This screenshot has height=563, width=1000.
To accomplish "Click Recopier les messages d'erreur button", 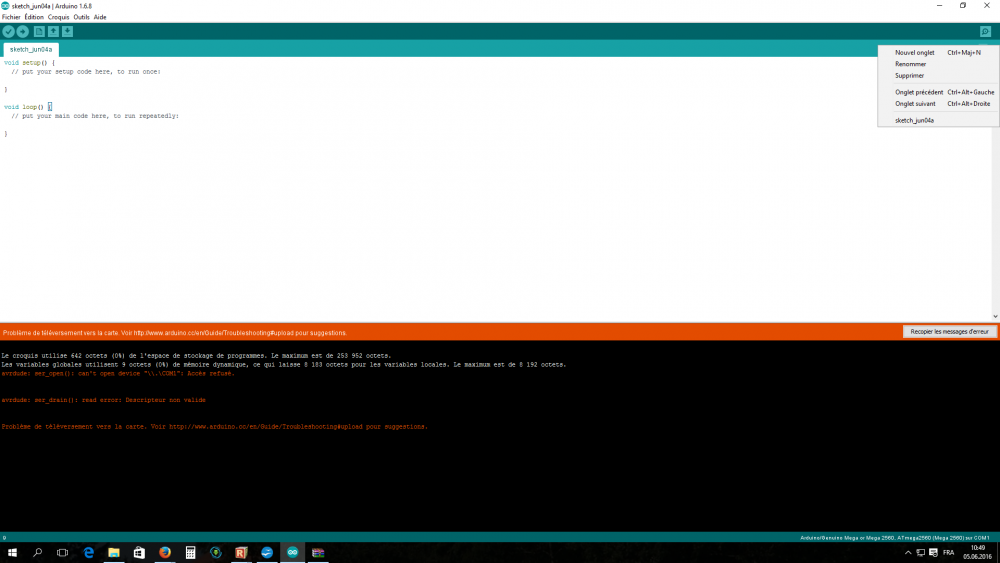I will [950, 332].
